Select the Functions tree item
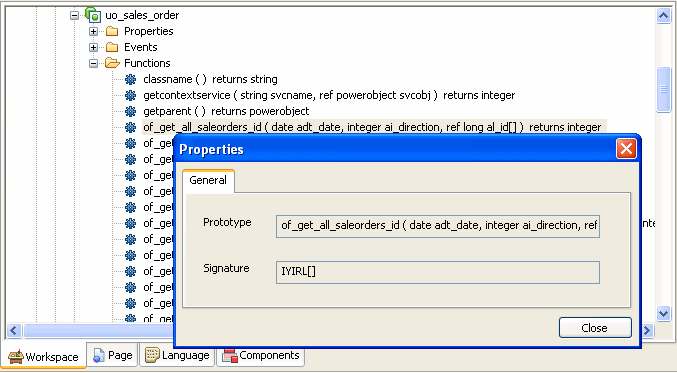The height and width of the screenshot is (373, 677). (147, 63)
